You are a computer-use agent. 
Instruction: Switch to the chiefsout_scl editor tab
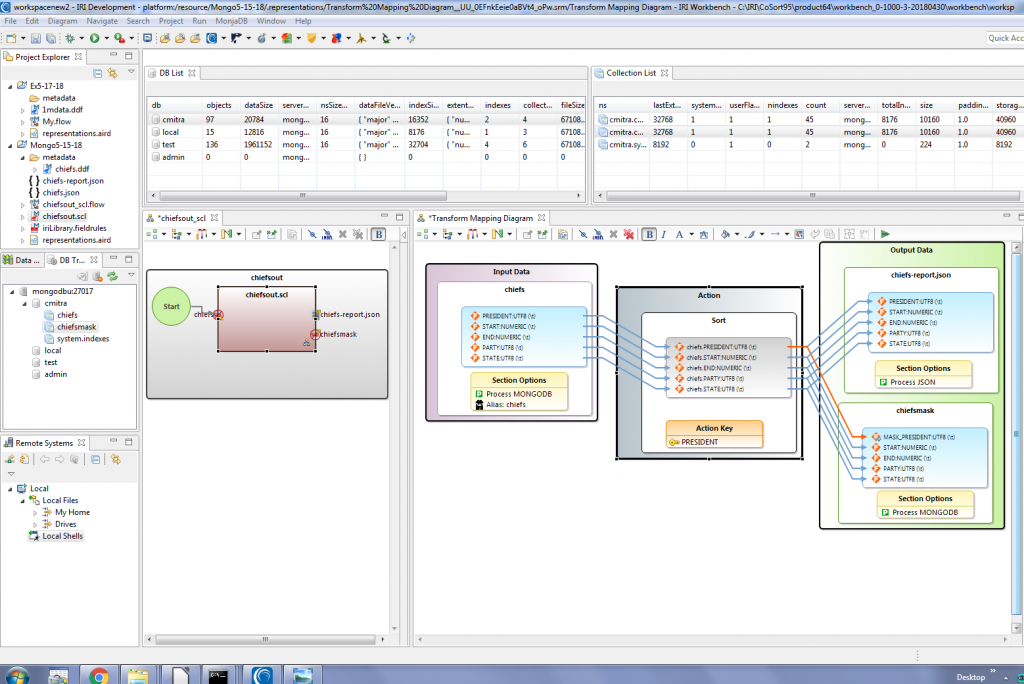click(182, 218)
